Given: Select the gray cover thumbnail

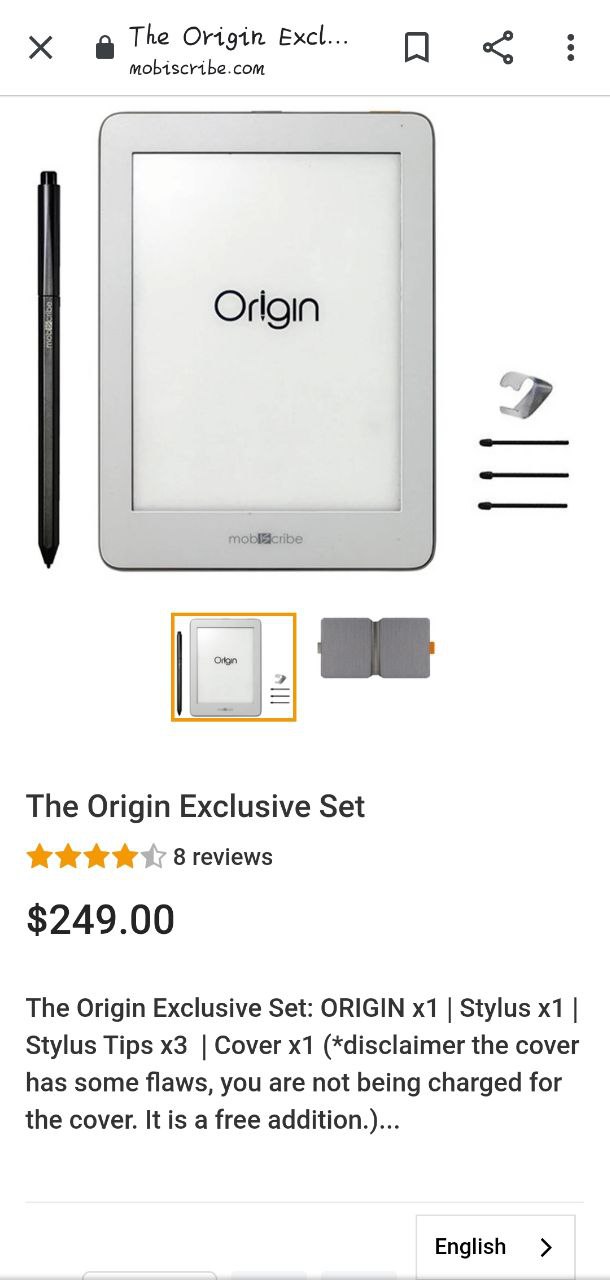Looking at the screenshot, I should tap(375, 648).
